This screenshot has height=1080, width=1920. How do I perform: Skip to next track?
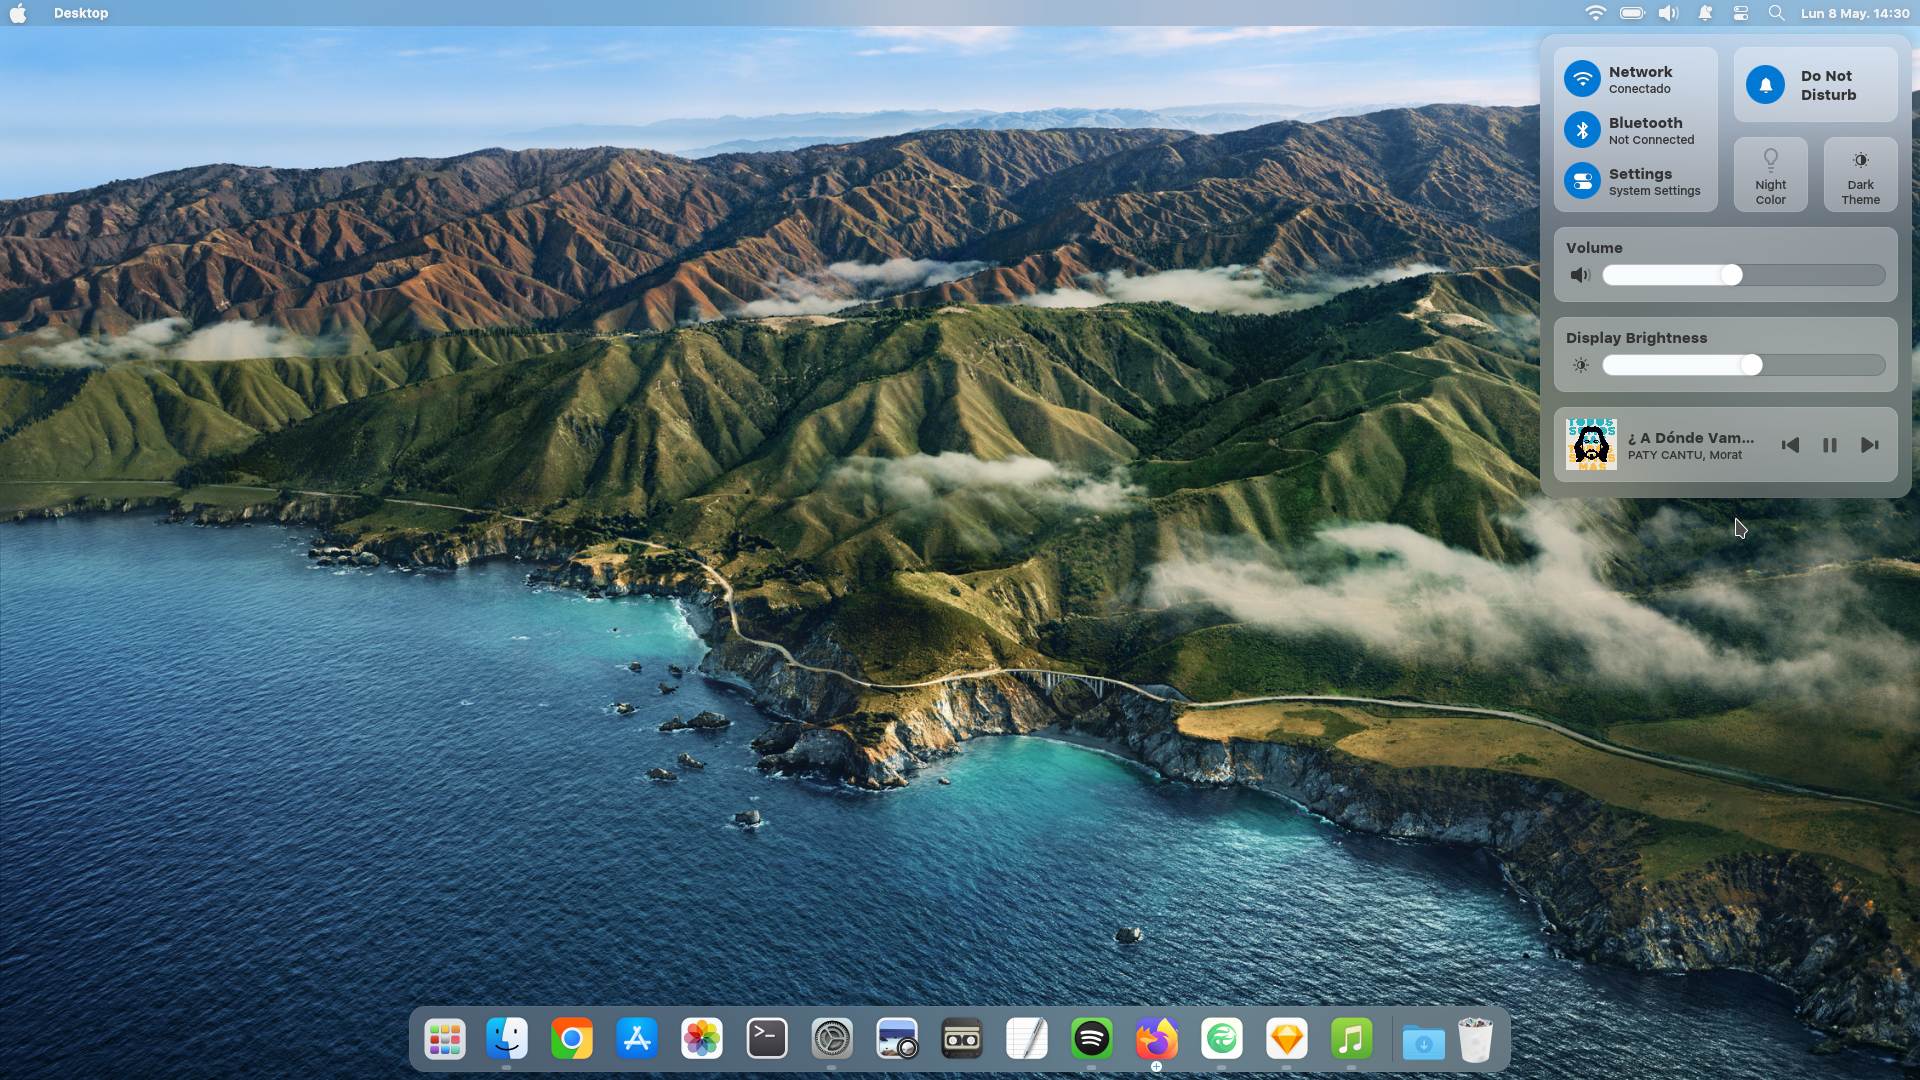(1869, 445)
